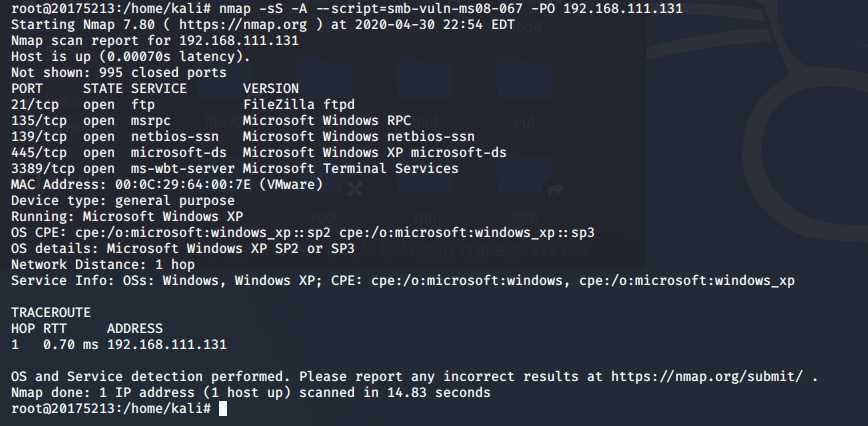Click the Device type: general purpose line
This screenshot has height=426, width=868.
point(123,201)
